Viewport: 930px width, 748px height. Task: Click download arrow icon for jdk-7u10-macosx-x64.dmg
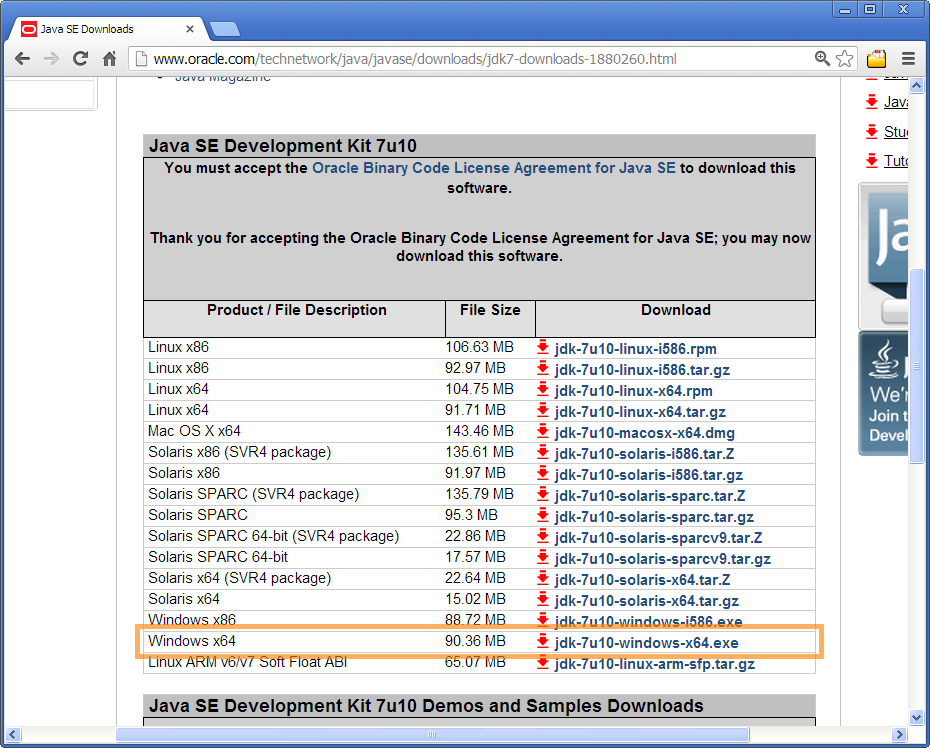[543, 431]
